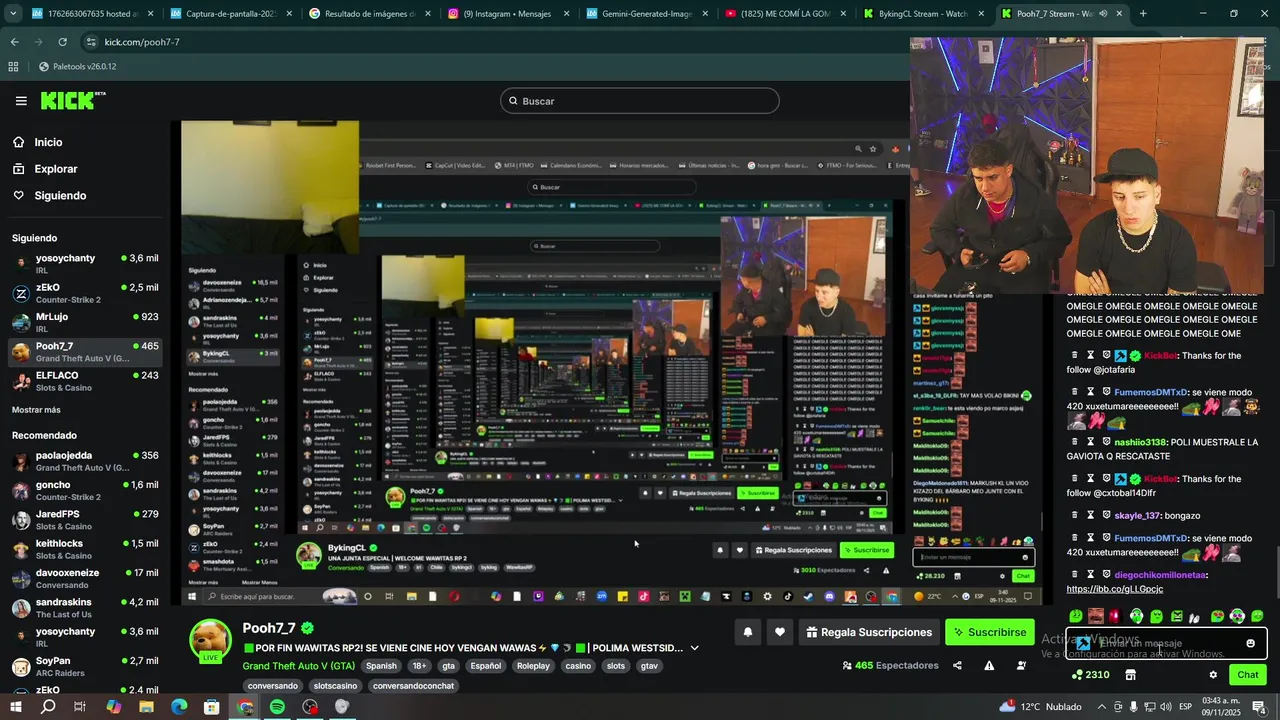Go back in browser history
This screenshot has height=720, width=1280.
[x=14, y=42]
